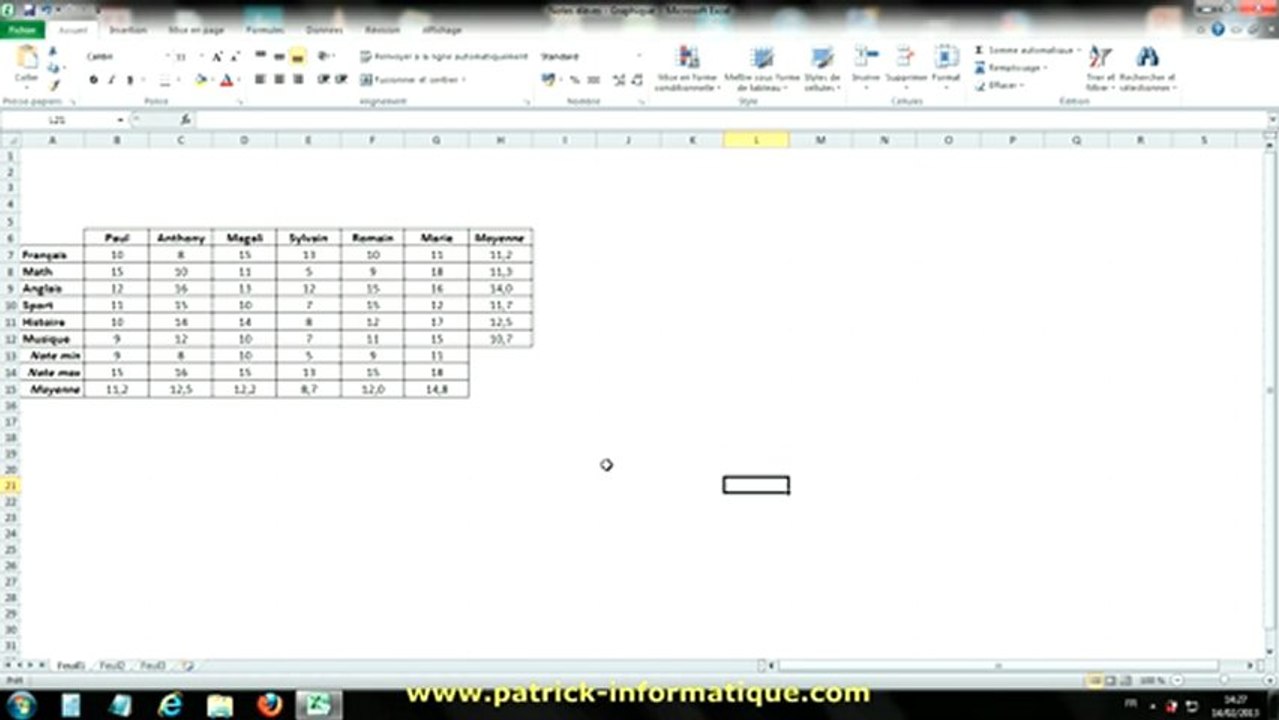Viewport: 1279px width, 720px height.
Task: Click the fill color bucket icon
Action: point(201,80)
